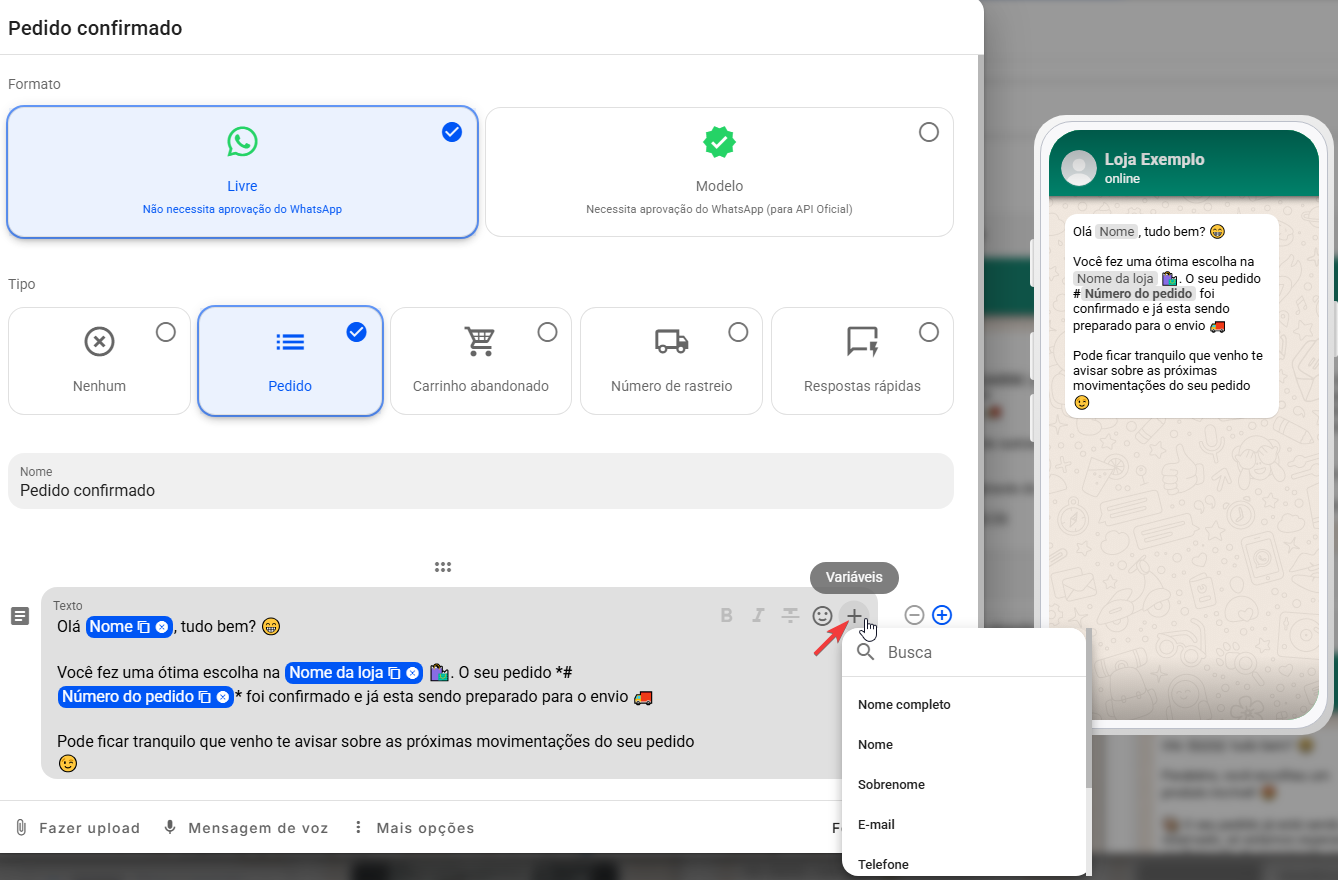1338x880 pixels.
Task: Click the Nome field with Pedido confirmado
Action: [481, 481]
